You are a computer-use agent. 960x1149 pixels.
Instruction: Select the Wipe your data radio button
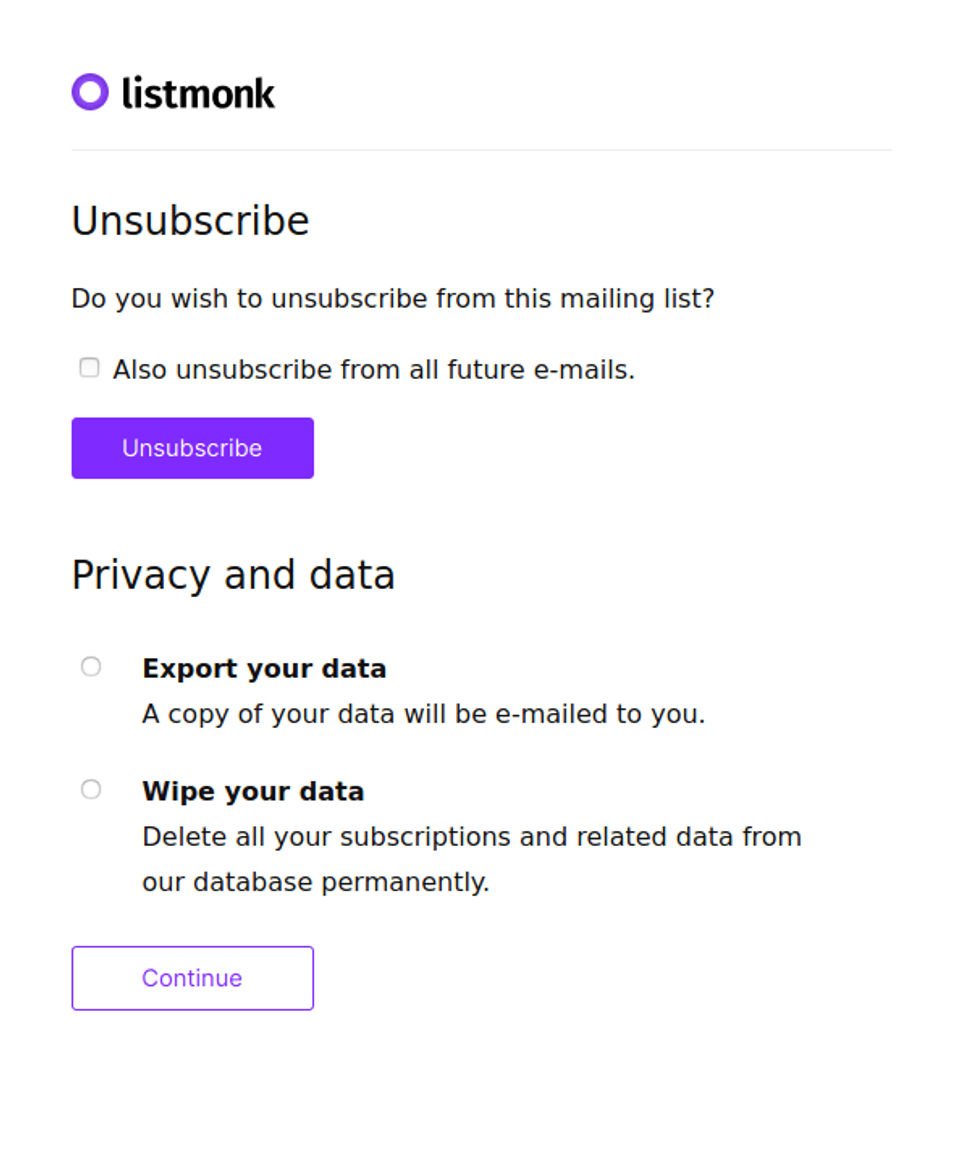point(91,790)
